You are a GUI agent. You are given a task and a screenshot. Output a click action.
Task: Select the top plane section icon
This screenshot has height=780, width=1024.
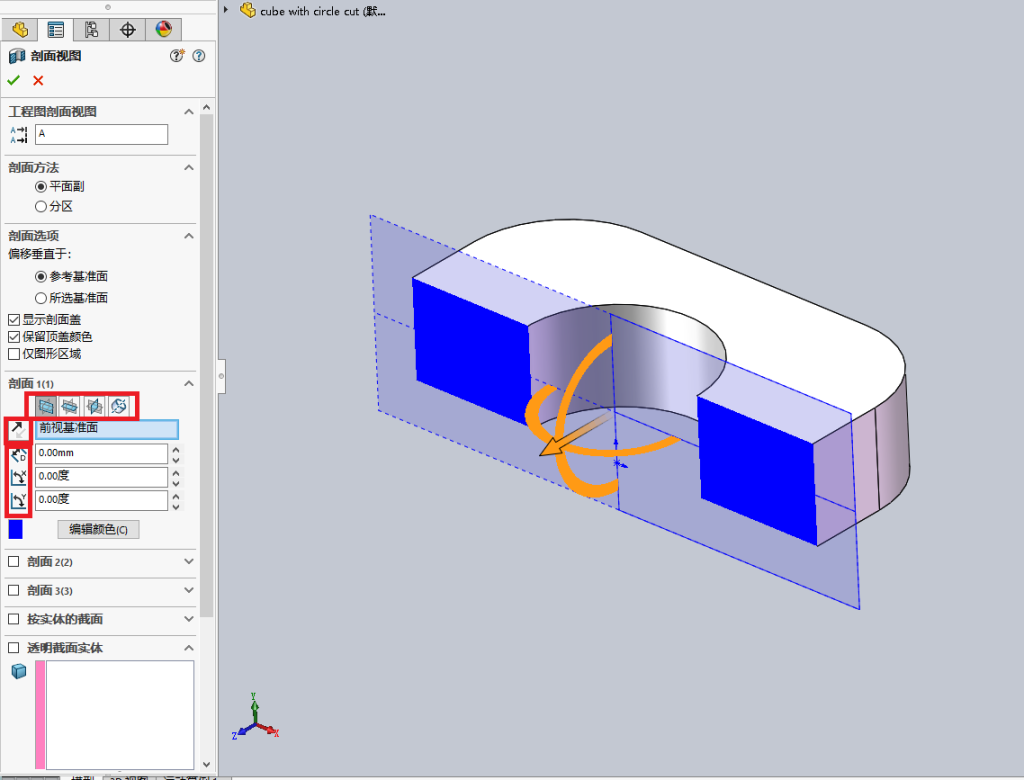[70, 406]
